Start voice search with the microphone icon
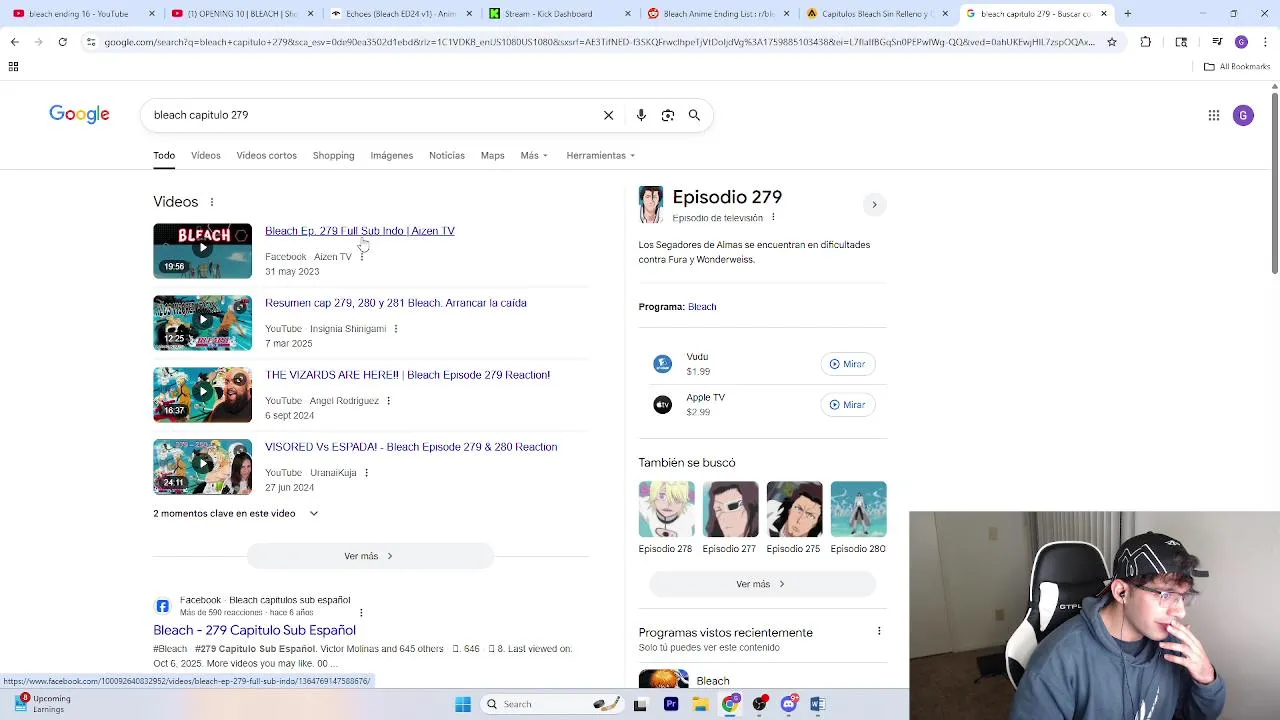 641,115
